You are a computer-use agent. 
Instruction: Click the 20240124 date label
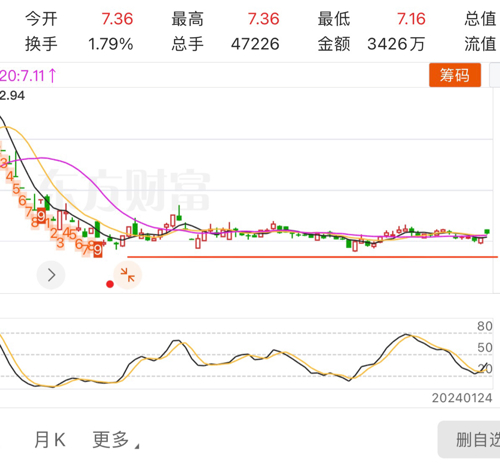tap(462, 398)
